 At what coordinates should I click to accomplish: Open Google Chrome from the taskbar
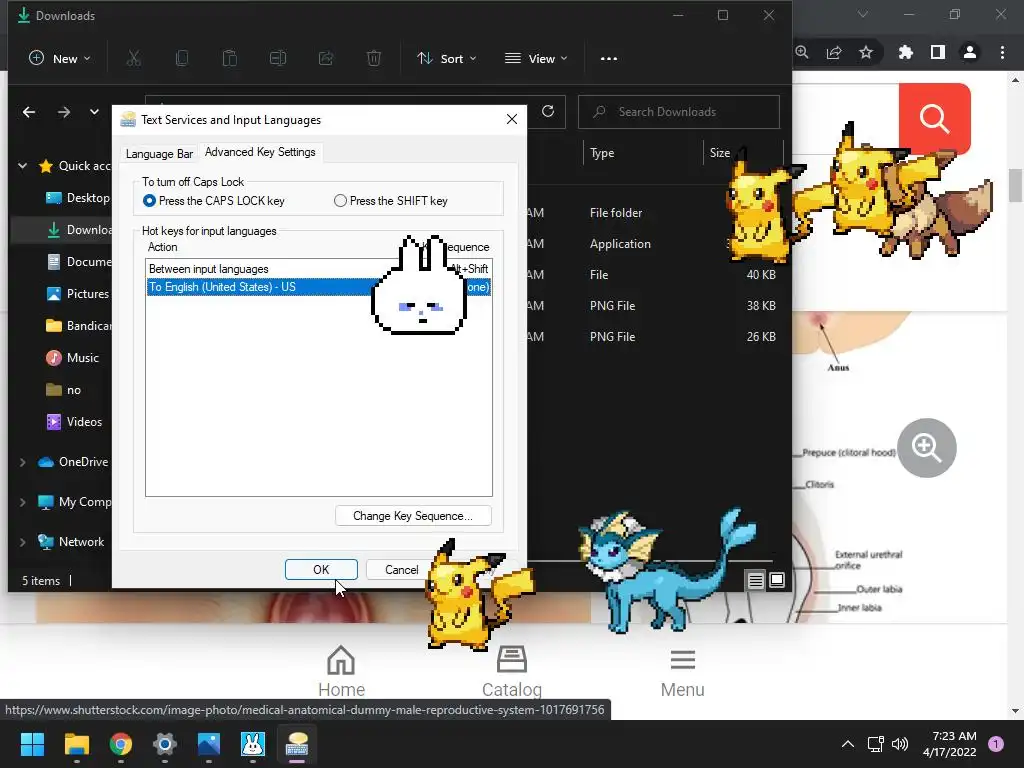pyautogui.click(x=121, y=744)
